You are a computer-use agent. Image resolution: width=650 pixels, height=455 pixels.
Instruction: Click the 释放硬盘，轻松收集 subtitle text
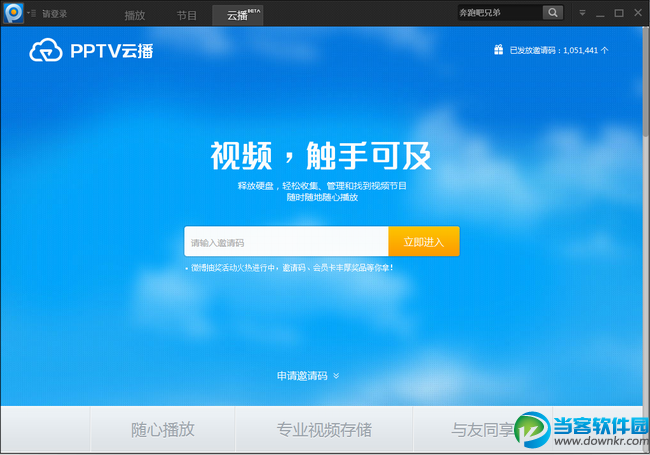(x=322, y=186)
